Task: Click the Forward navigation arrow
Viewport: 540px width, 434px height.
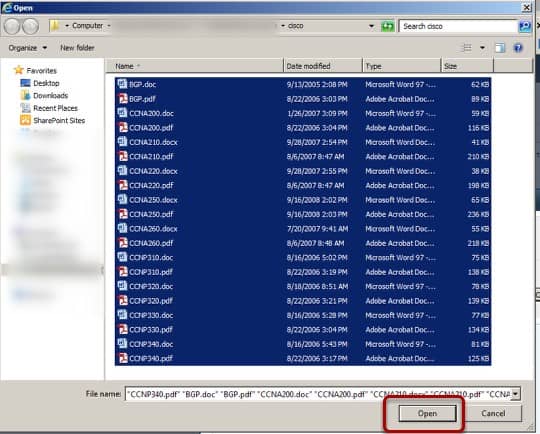Action: (30, 26)
